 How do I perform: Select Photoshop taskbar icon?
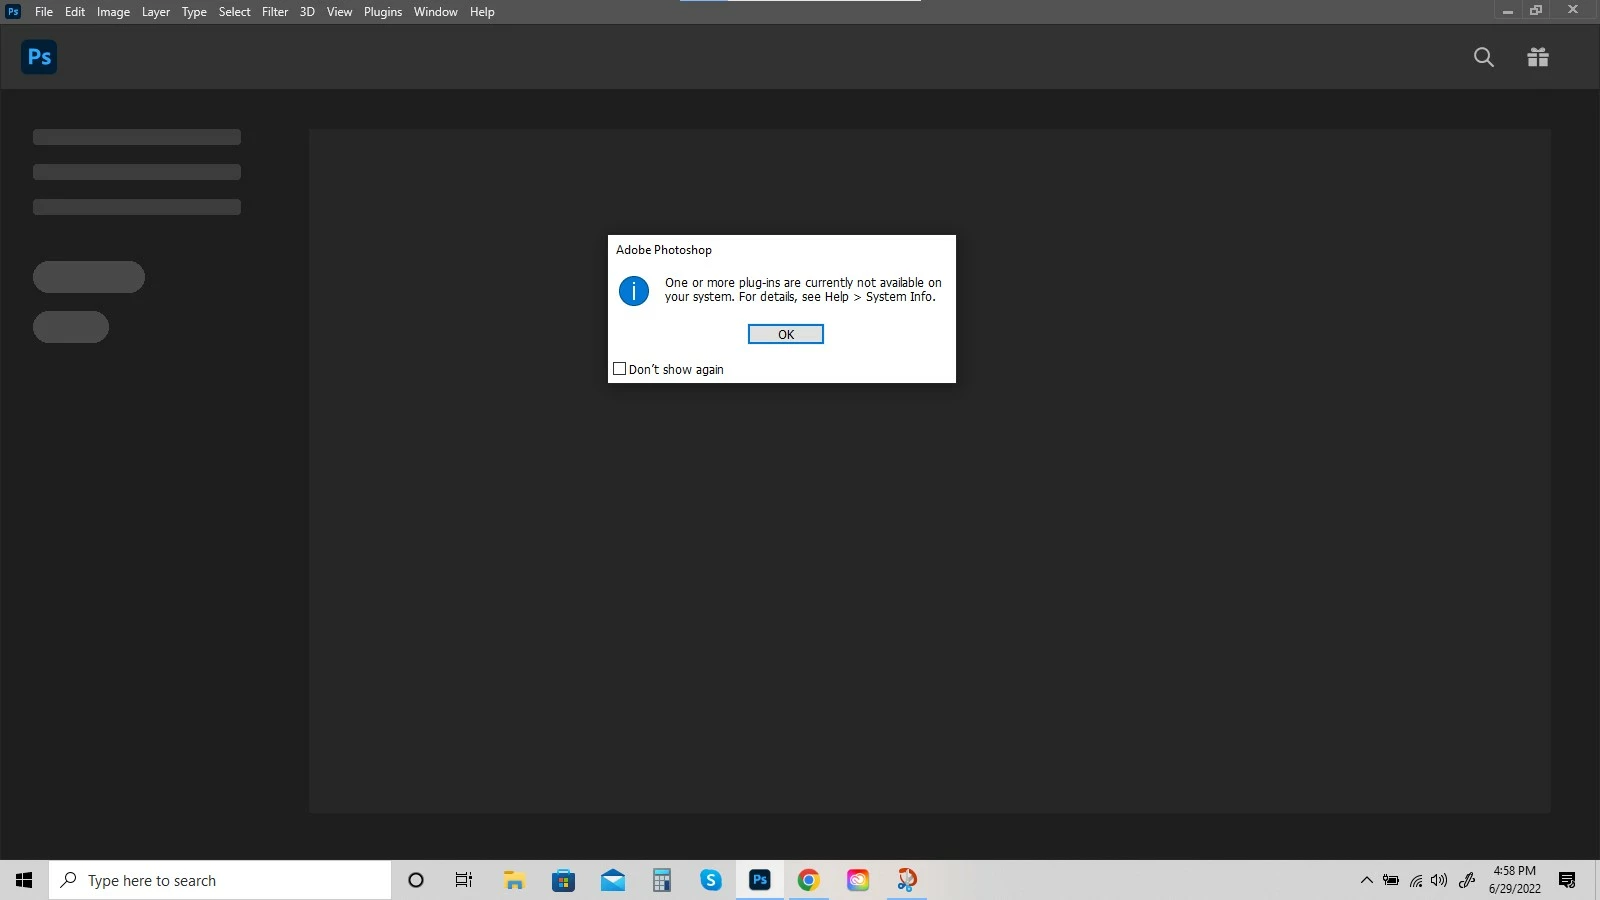(x=760, y=880)
